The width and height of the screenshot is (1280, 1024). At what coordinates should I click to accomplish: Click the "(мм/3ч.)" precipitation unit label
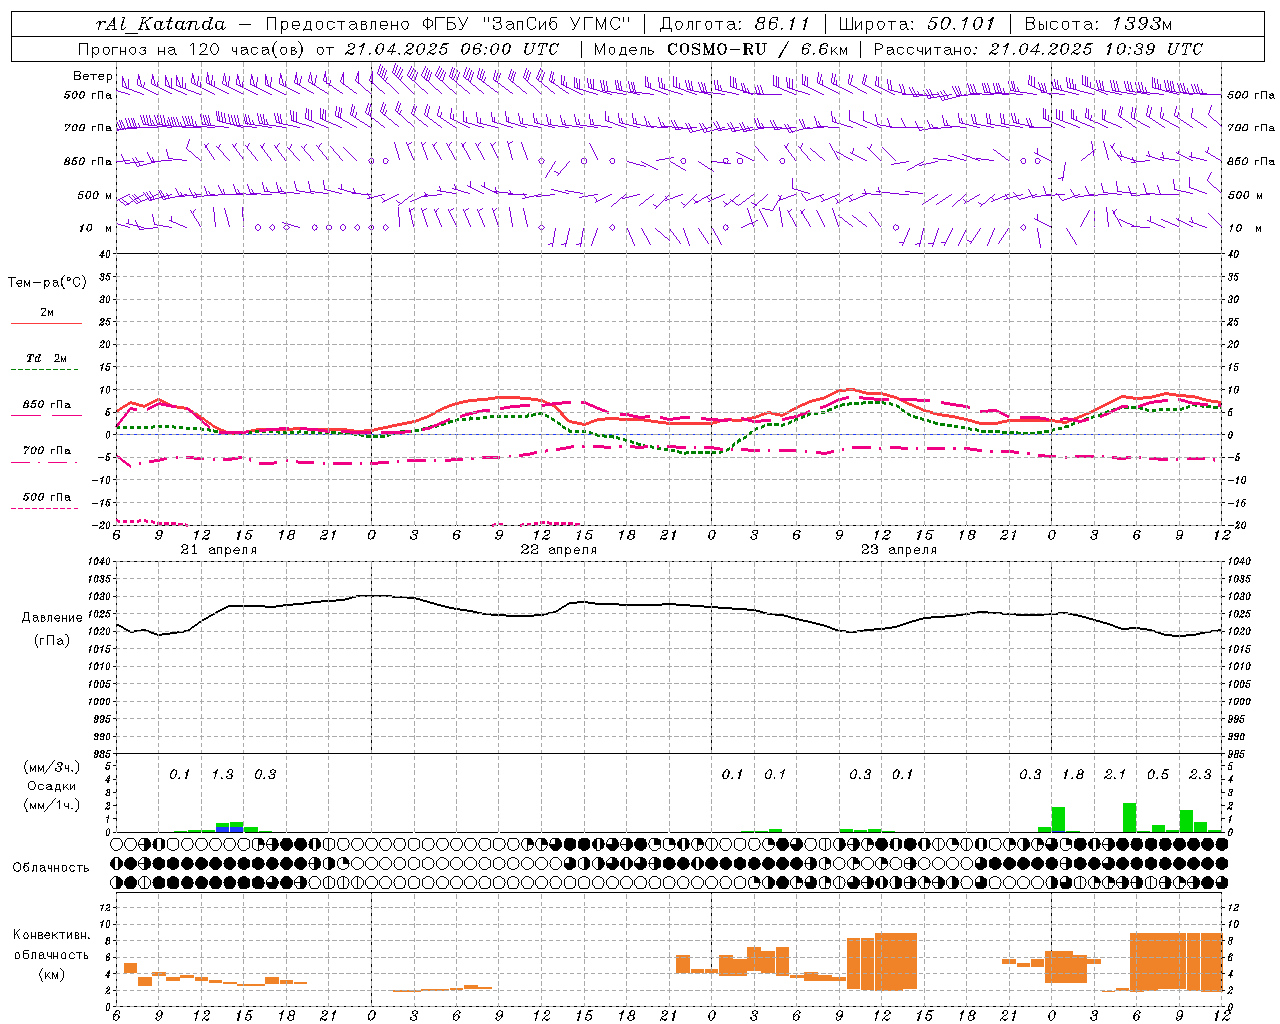[x=51, y=767]
